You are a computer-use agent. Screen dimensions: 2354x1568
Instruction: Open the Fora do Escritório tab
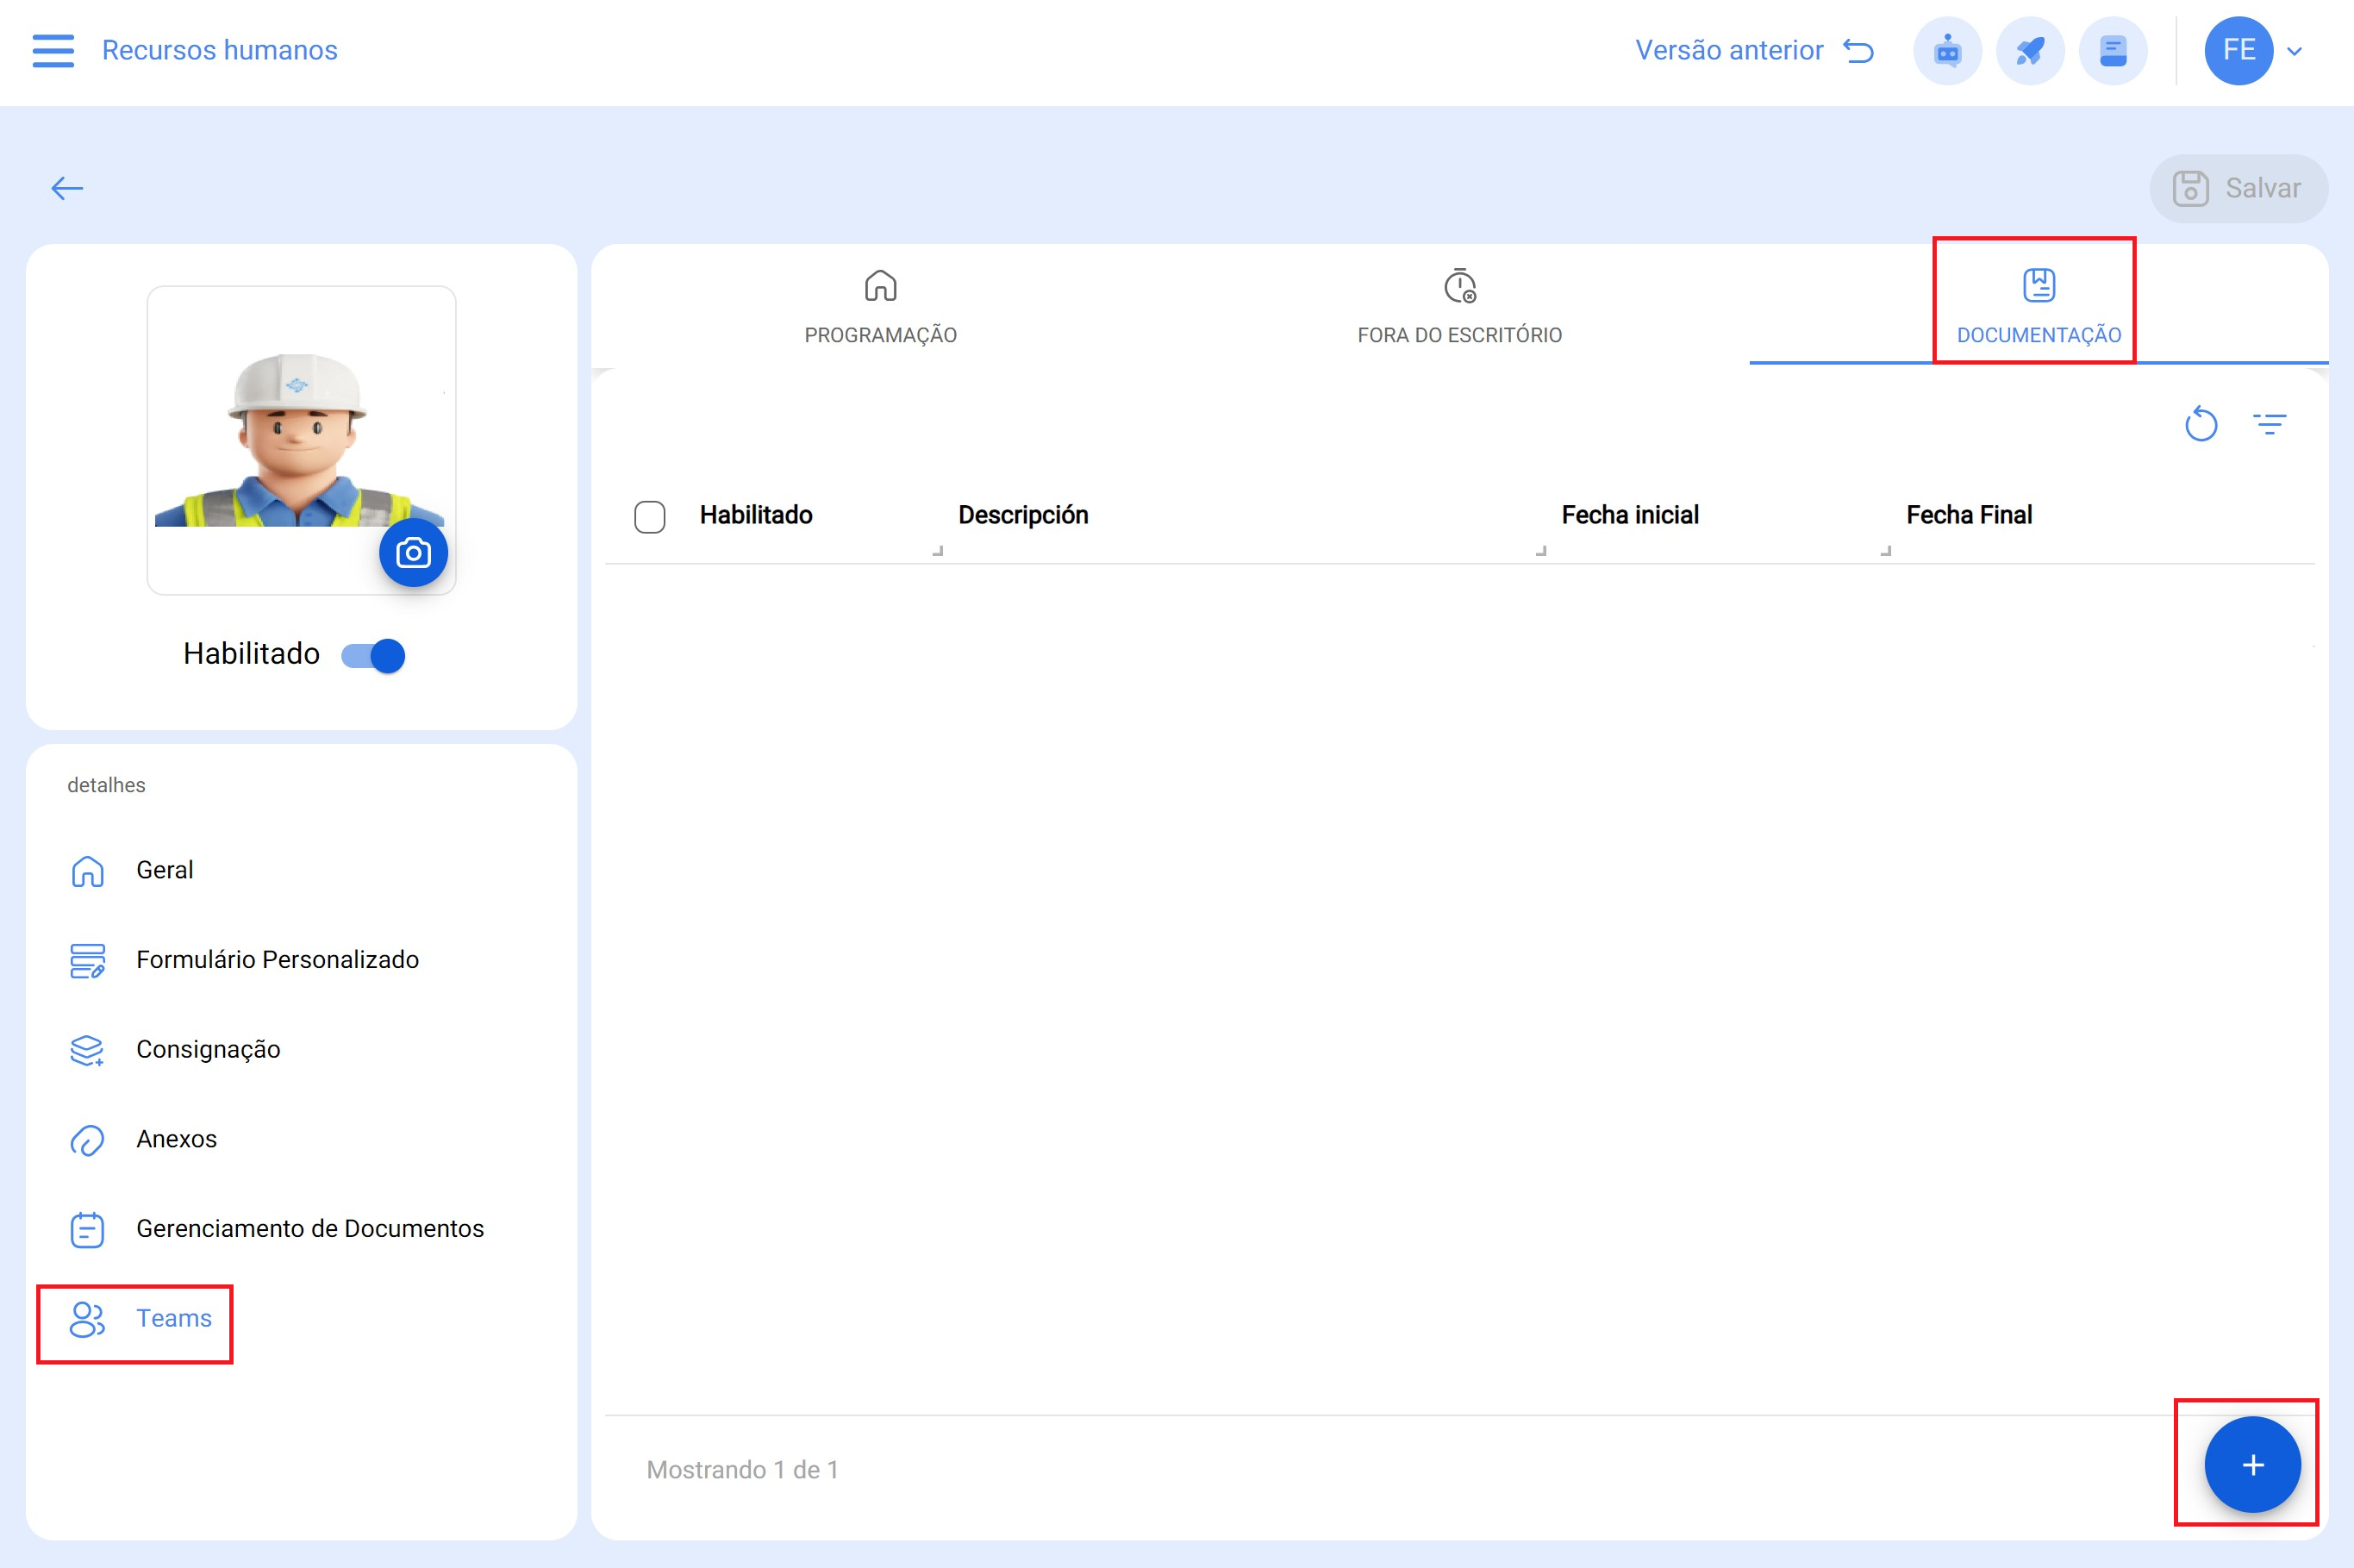(1459, 307)
